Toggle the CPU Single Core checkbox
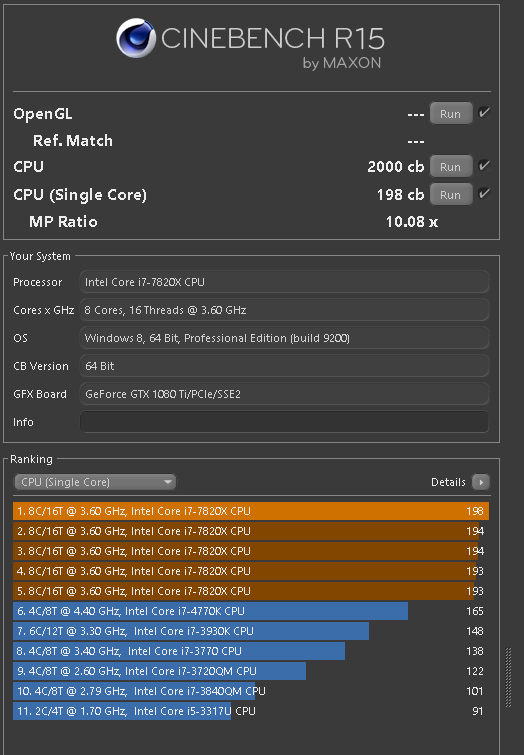Screen dimensions: 524x755 coord(484,194)
